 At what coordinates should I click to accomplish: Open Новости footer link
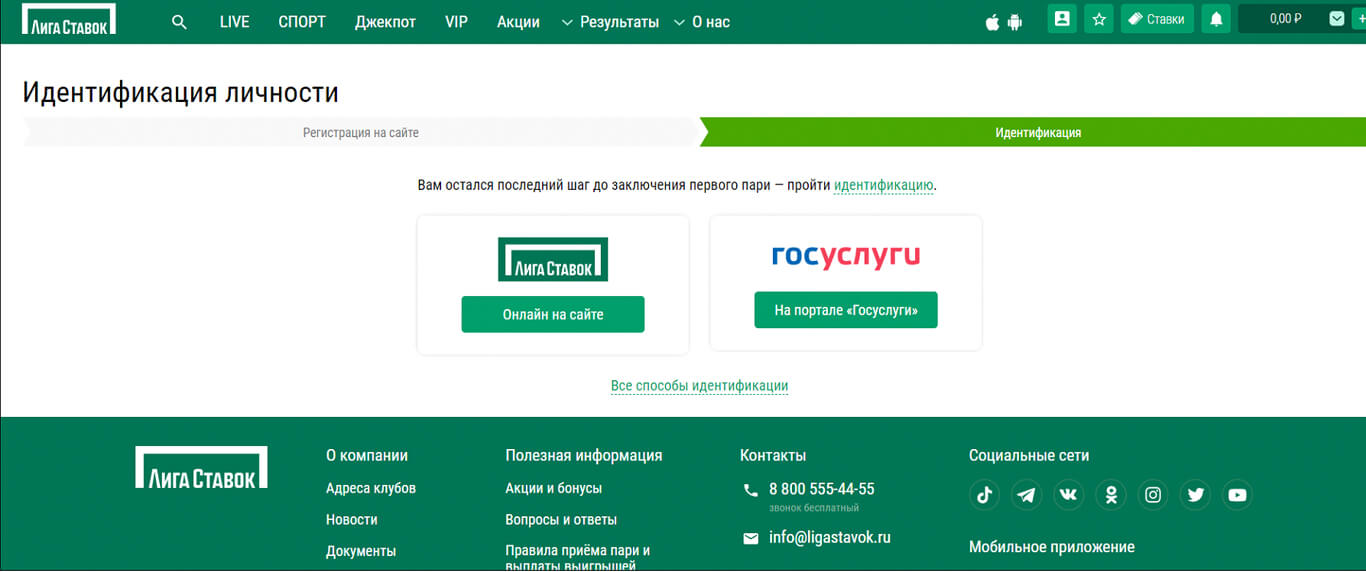352,520
